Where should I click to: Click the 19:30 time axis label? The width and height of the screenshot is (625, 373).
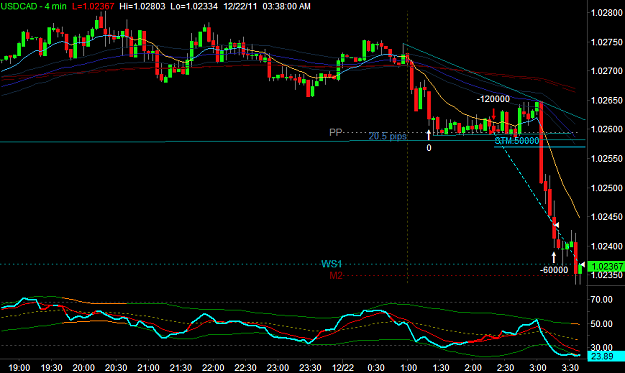51,367
